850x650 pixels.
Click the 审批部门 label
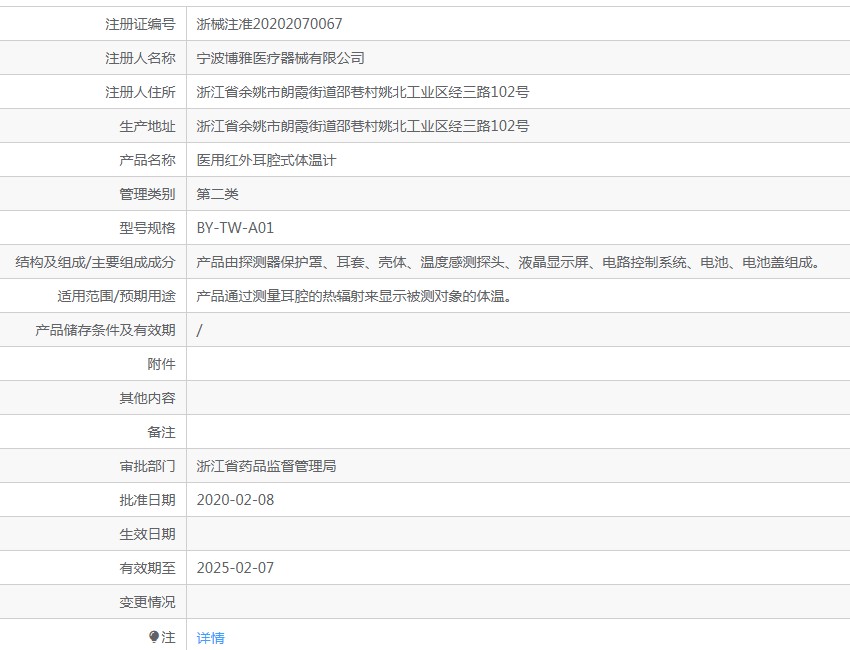(x=147, y=466)
